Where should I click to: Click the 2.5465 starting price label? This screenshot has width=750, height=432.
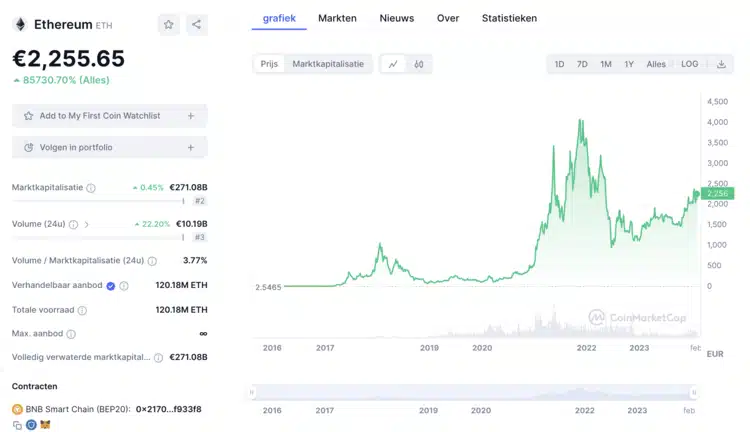point(268,287)
